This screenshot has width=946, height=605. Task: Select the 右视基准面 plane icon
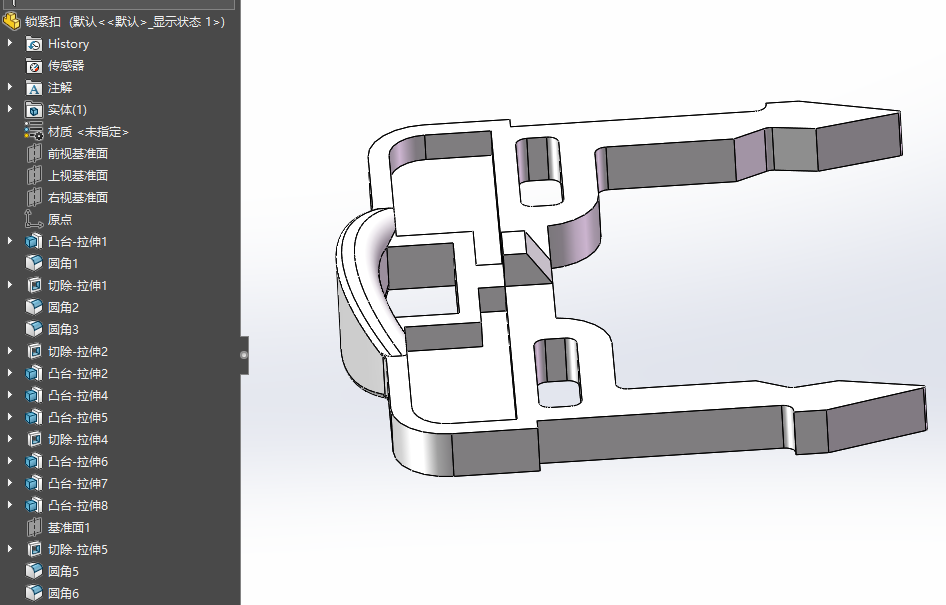[34, 198]
